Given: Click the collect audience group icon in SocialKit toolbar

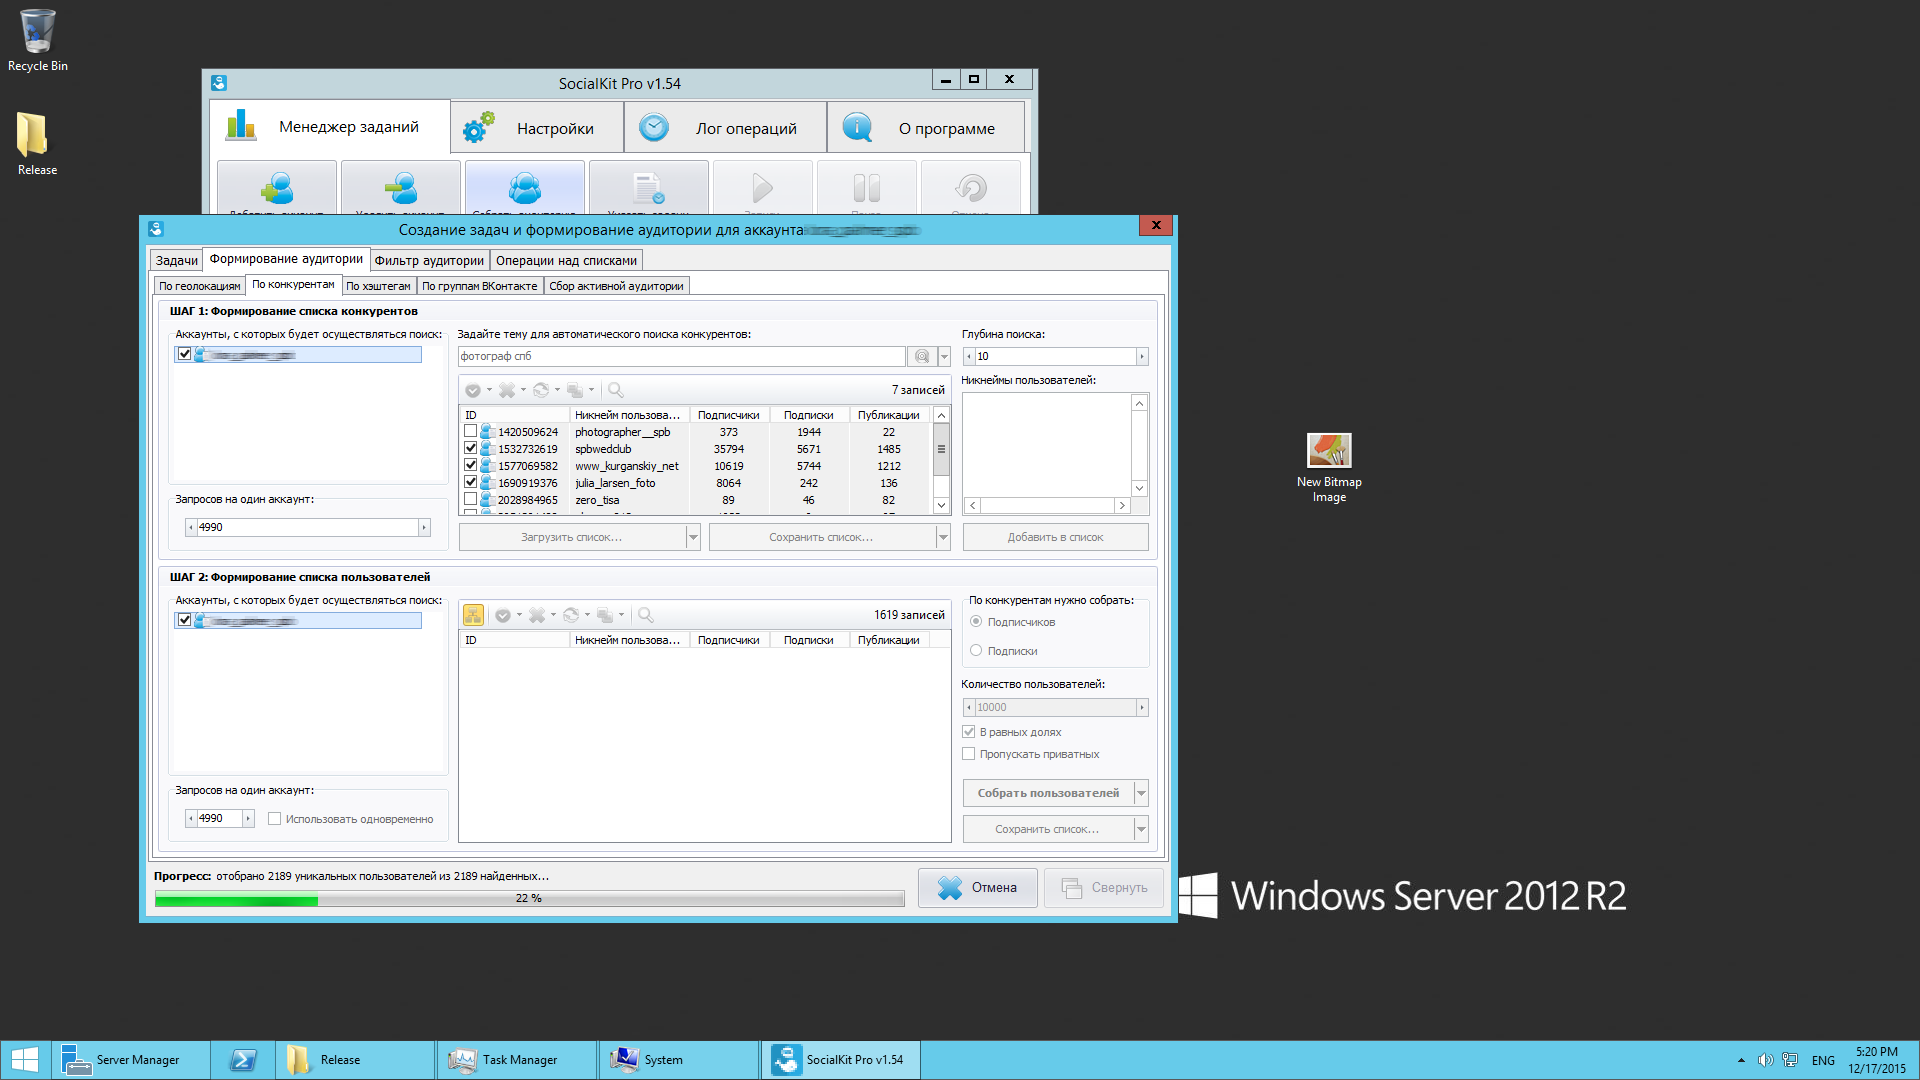Looking at the screenshot, I should click(x=525, y=187).
